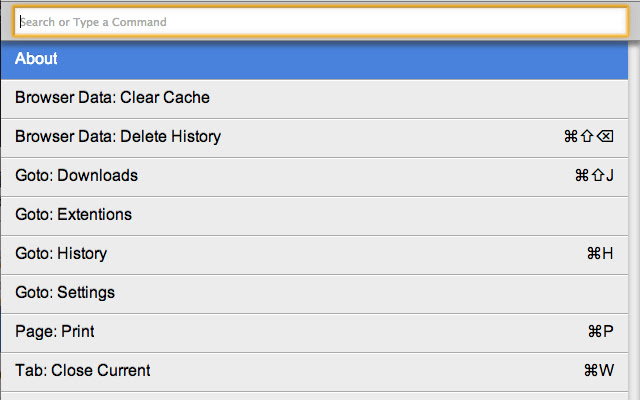Click the Search or Type a Command field

[320, 21]
